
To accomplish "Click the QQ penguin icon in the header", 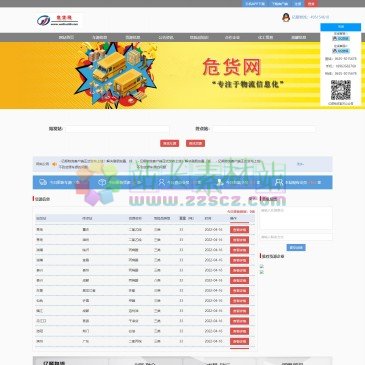I will coord(286,17).
